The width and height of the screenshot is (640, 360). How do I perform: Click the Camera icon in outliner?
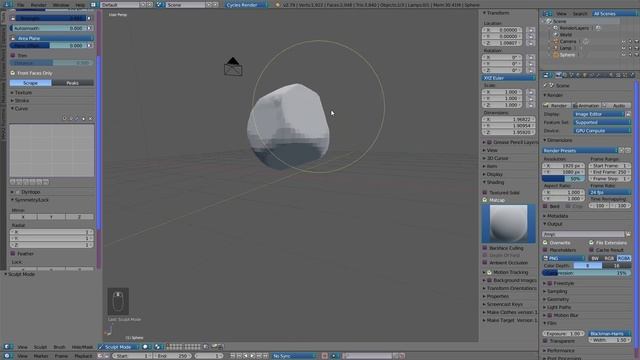pos(556,41)
